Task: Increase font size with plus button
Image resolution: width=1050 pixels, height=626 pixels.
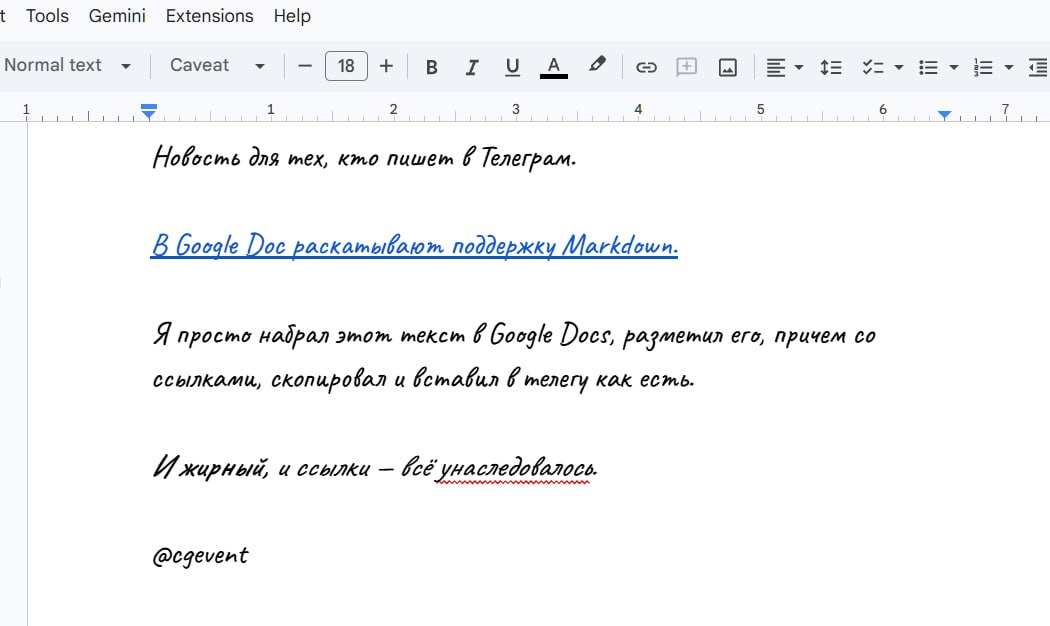Action: click(x=386, y=66)
